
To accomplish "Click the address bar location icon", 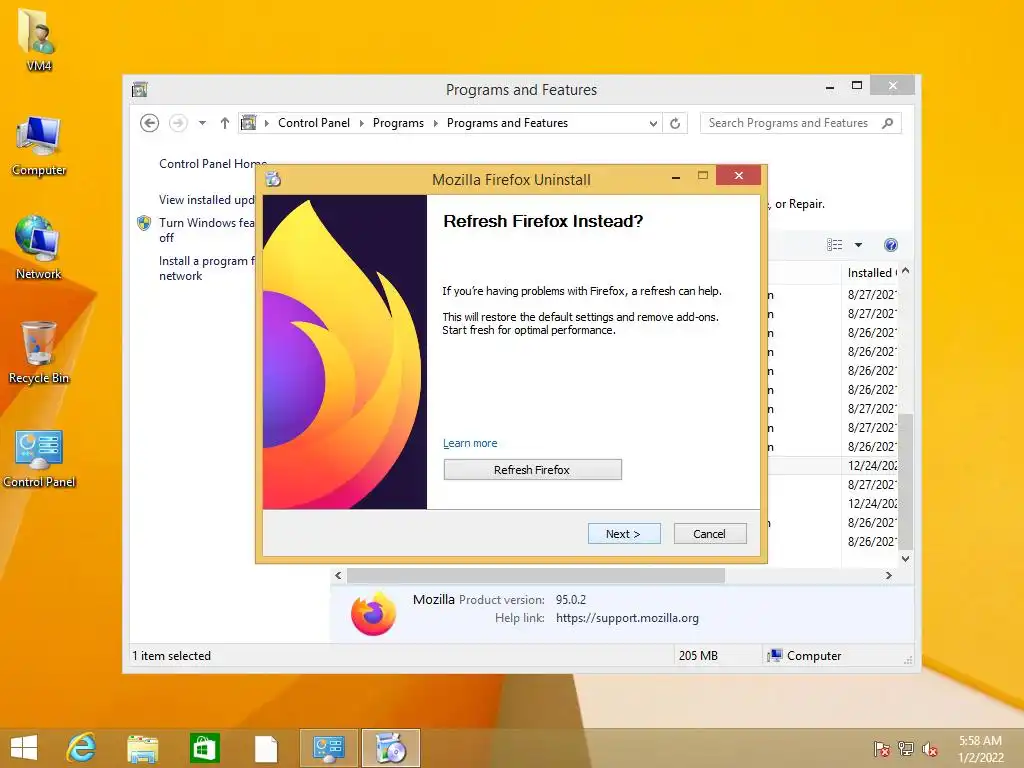I will pos(249,123).
